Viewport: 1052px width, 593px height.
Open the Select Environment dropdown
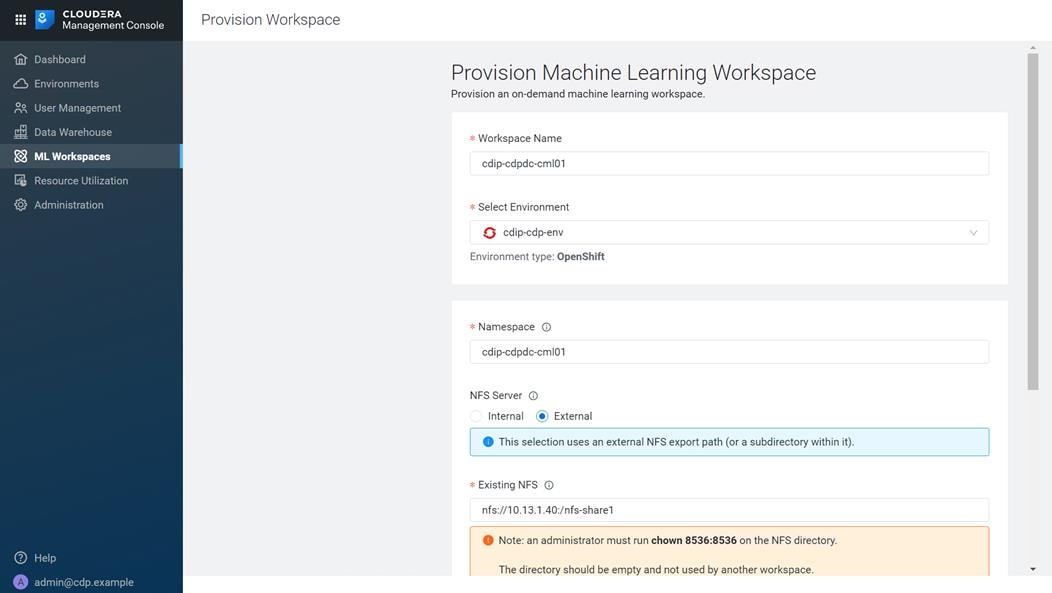click(729, 232)
